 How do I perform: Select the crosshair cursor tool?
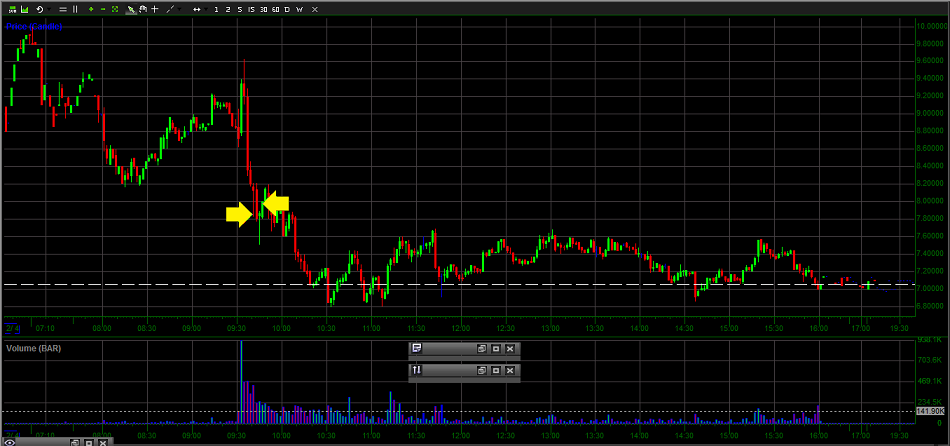point(154,9)
